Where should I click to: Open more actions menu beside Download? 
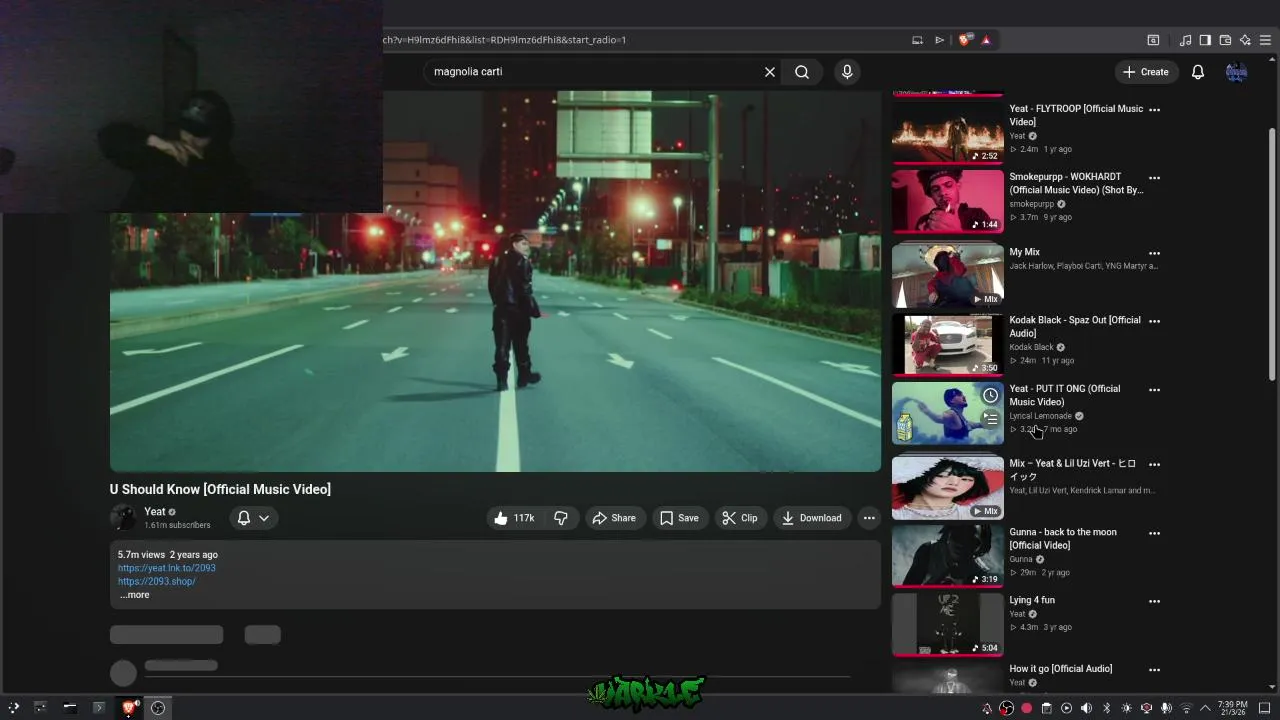[869, 518]
